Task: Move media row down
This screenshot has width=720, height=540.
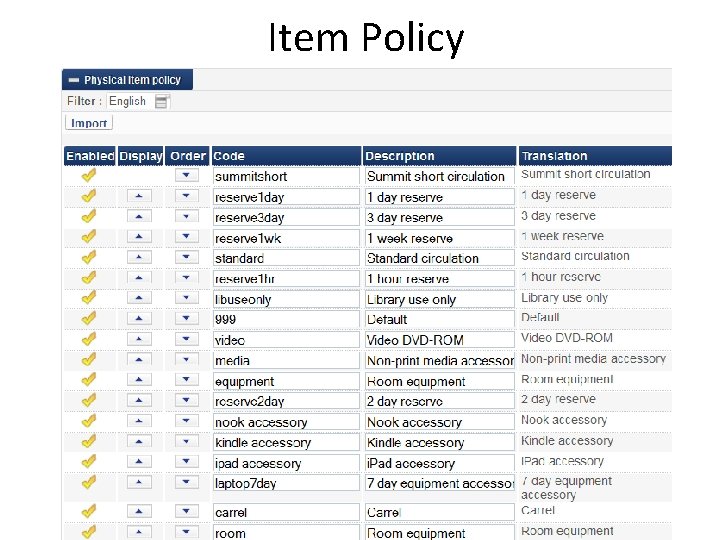Action: (x=186, y=360)
